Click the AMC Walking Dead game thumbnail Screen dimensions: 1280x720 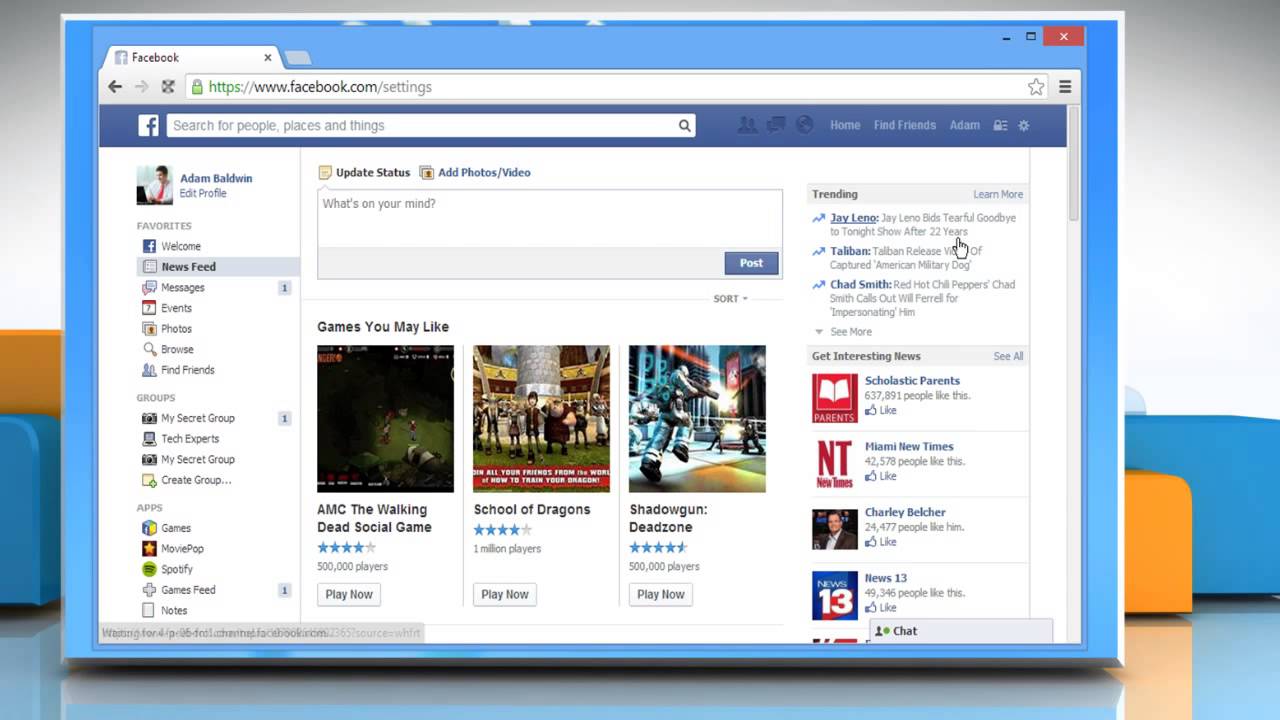(x=385, y=419)
